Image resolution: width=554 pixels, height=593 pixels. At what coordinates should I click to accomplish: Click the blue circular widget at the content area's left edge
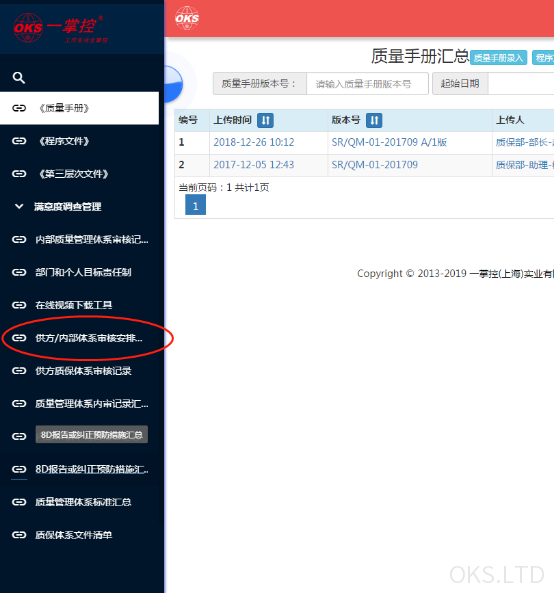173,84
